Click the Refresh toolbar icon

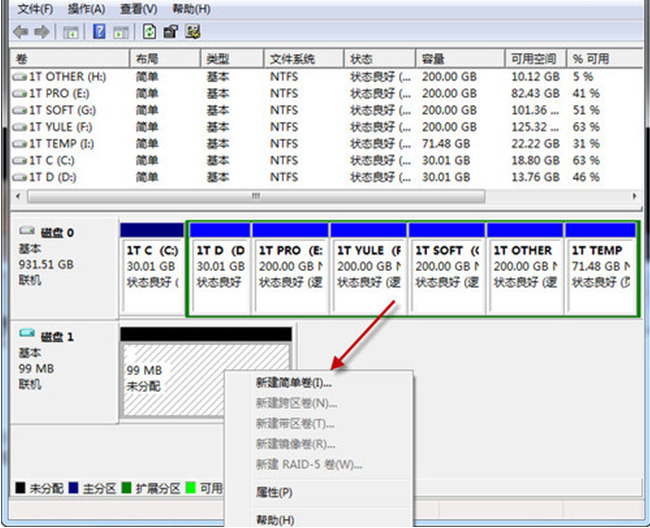coord(150,32)
